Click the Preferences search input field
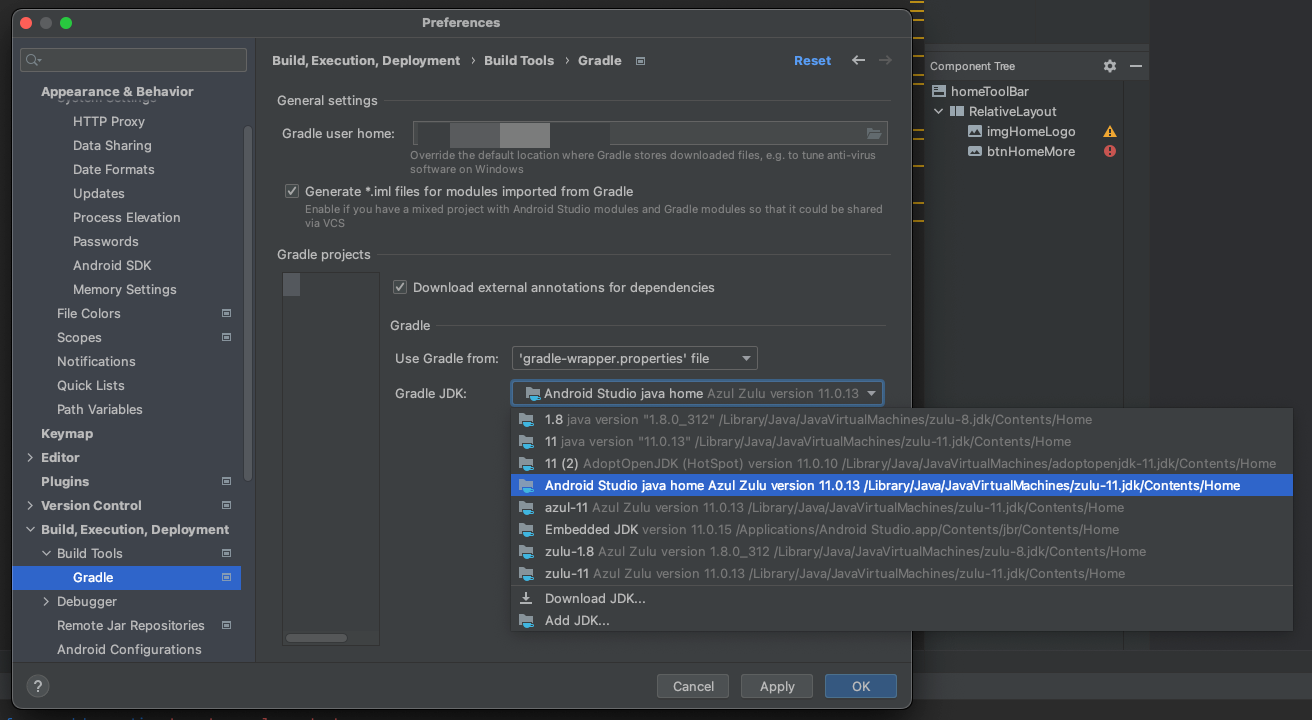The width and height of the screenshot is (1312, 720). [134, 60]
